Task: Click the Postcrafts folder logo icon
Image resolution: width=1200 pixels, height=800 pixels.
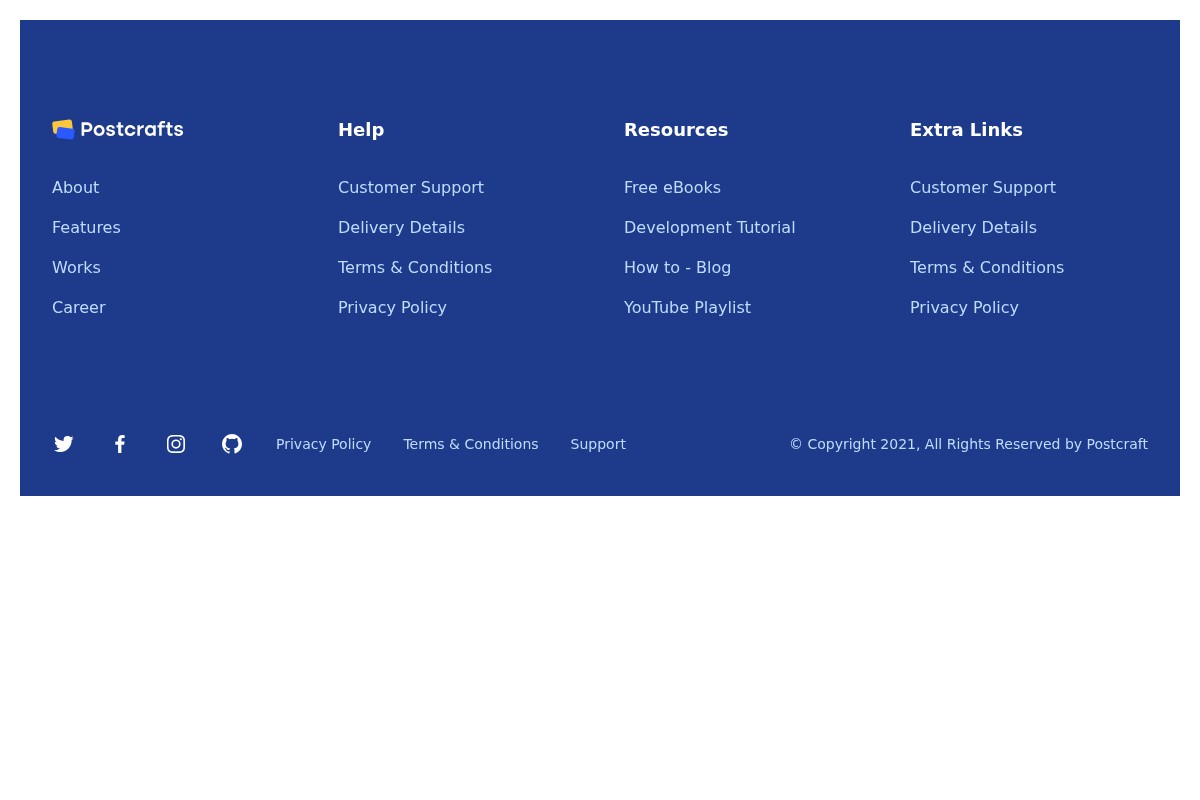Action: 64,129
